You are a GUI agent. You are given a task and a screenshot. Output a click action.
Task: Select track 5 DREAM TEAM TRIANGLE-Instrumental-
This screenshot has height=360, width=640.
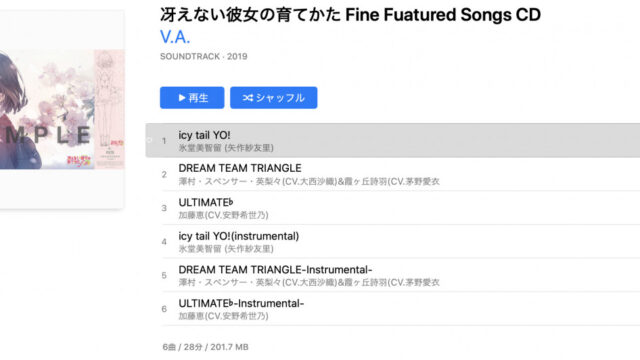pyautogui.click(x=401, y=276)
